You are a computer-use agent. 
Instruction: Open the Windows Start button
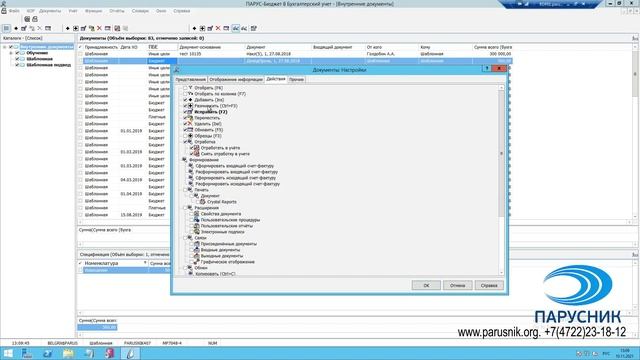pos(8,353)
